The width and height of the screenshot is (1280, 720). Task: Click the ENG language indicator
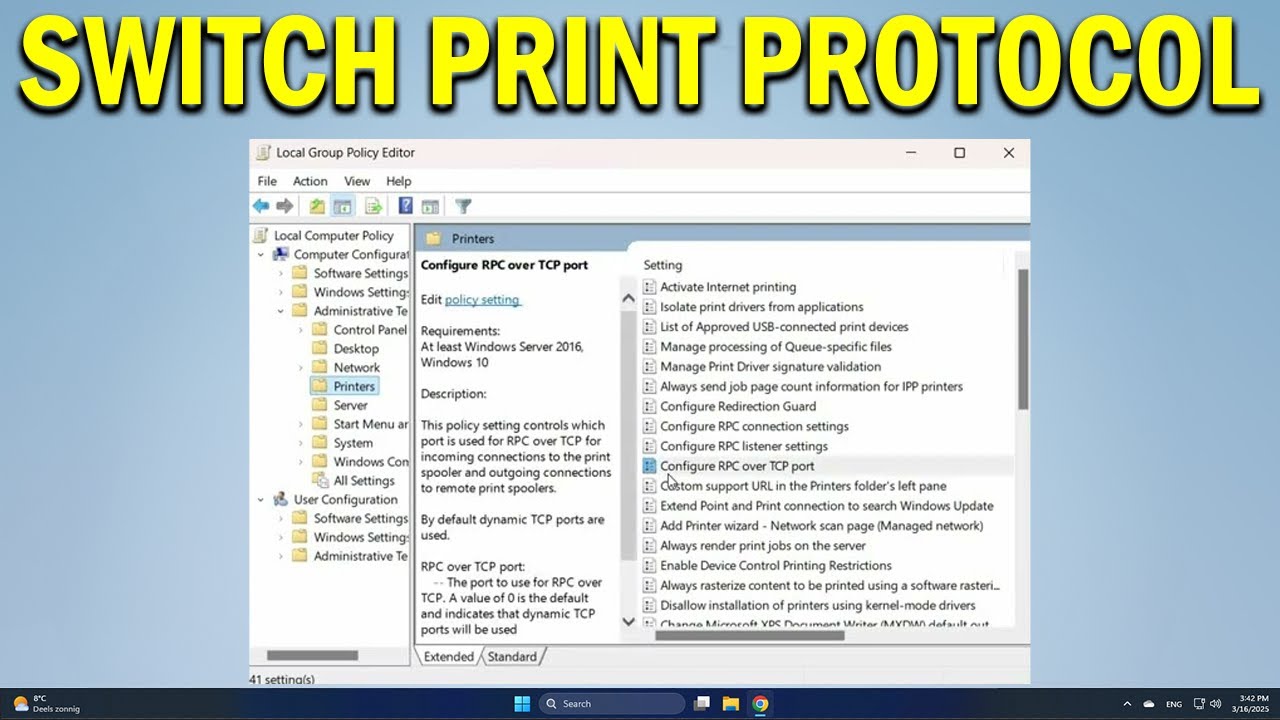(x=1174, y=704)
